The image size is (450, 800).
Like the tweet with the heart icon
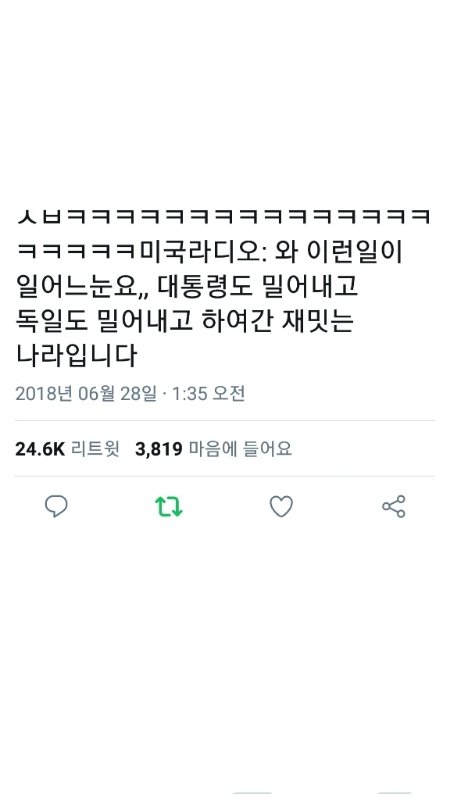(x=281, y=507)
